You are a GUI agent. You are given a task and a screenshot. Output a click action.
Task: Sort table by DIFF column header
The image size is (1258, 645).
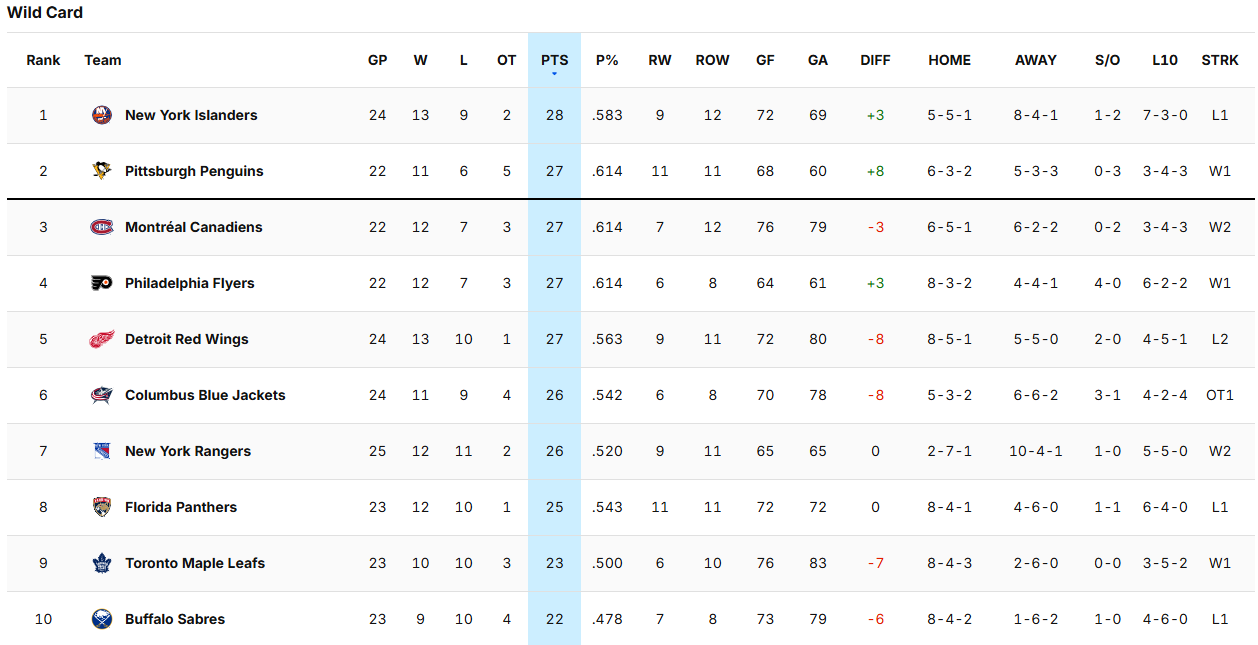[x=875, y=60]
